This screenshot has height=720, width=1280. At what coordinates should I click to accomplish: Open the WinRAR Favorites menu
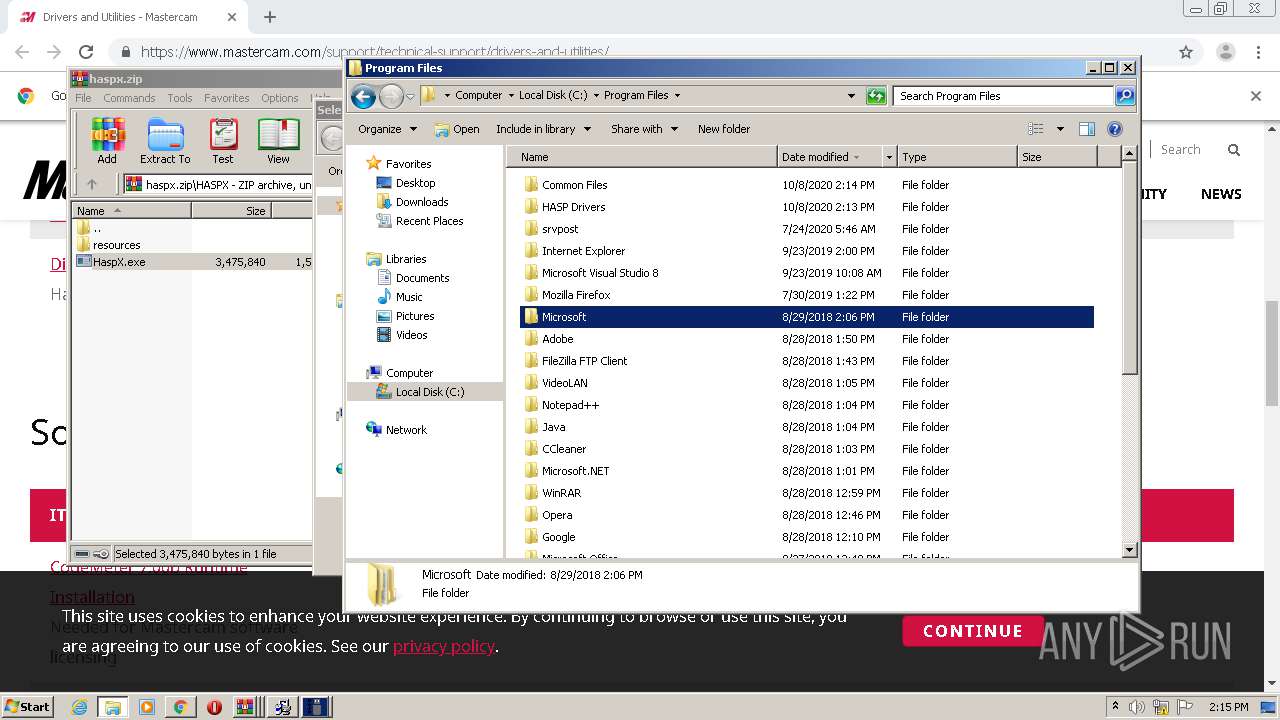(227, 98)
